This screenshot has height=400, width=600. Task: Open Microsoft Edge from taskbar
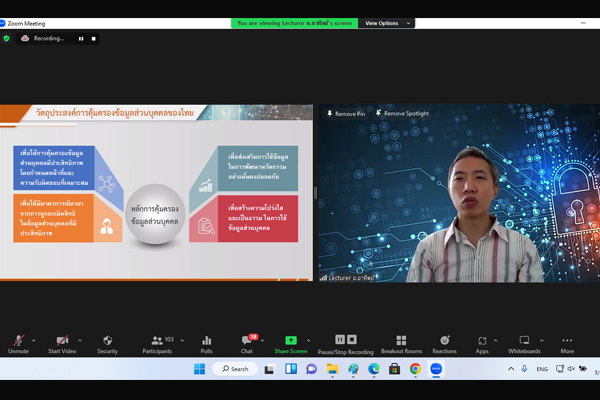[374, 369]
